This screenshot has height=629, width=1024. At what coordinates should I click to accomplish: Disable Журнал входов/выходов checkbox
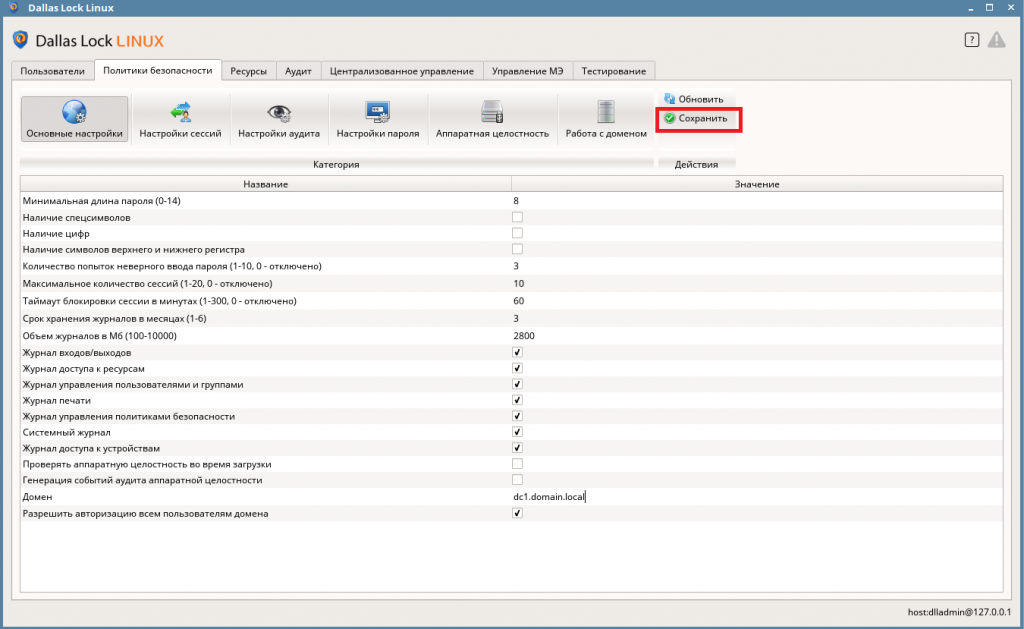(517, 352)
